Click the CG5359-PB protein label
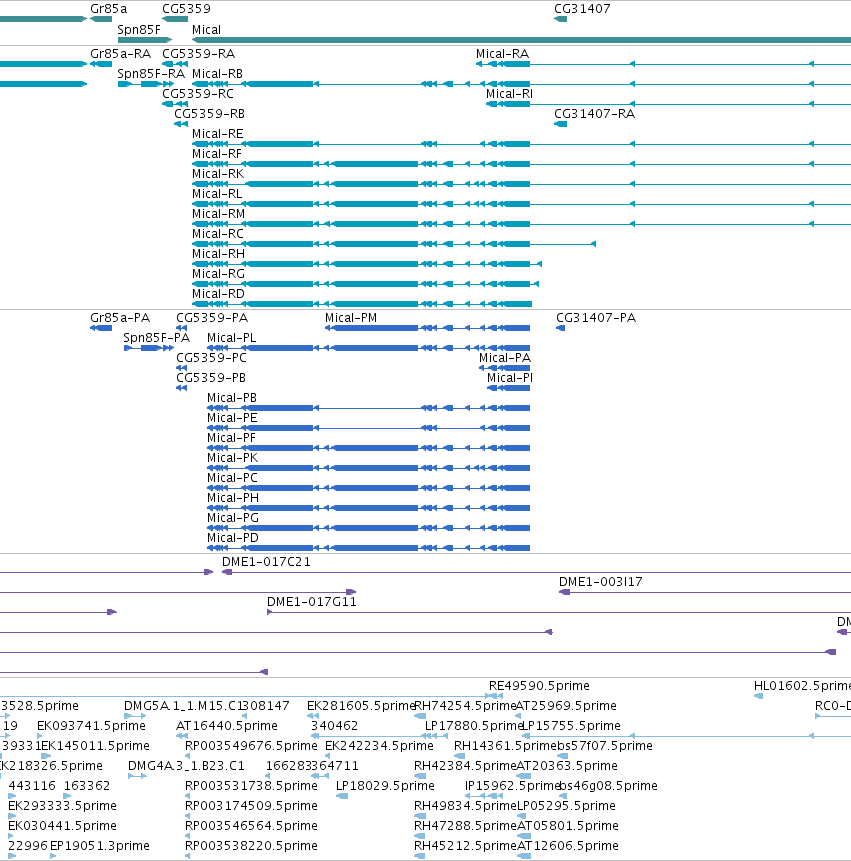 point(211,378)
